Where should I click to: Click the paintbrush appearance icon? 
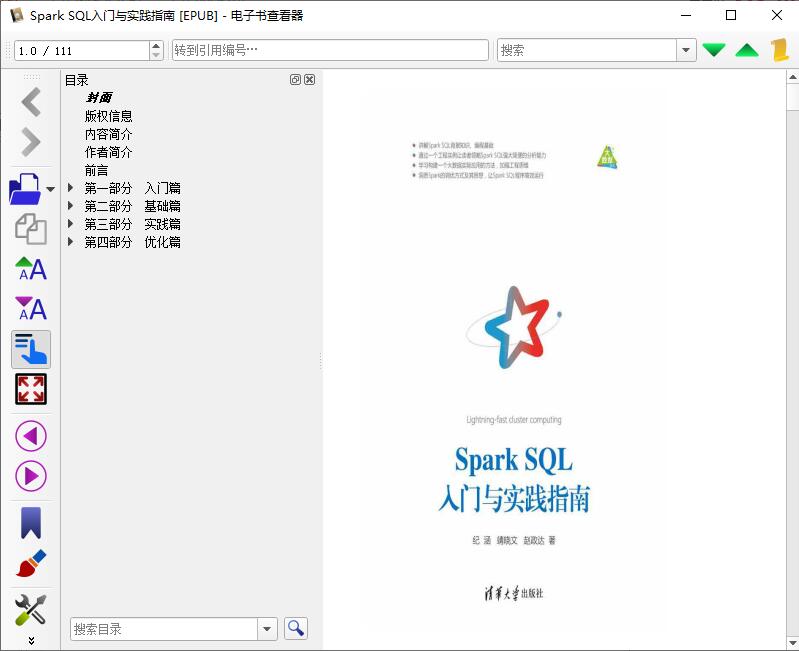point(31,563)
